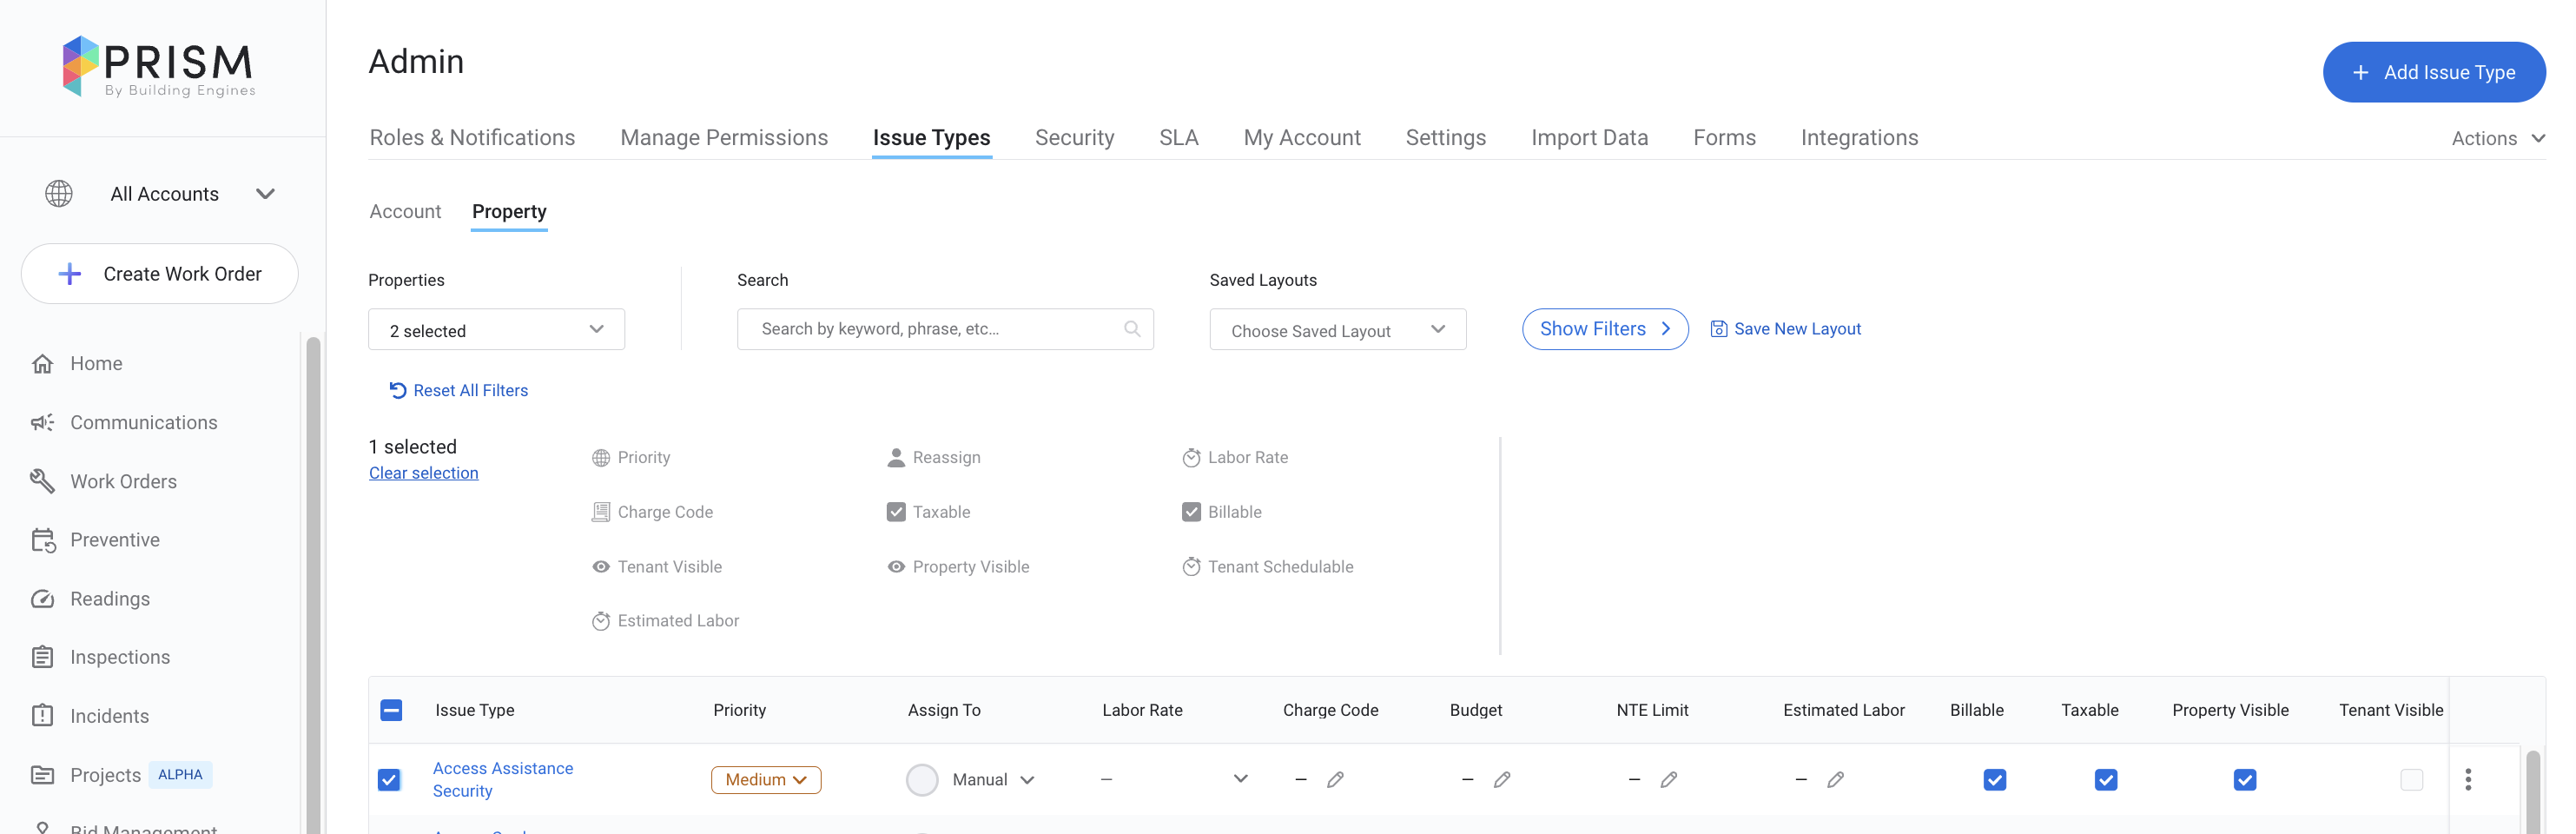Viewport: 2576px width, 834px height.
Task: Select the Labor Rate bulk action
Action: tap(1235, 458)
